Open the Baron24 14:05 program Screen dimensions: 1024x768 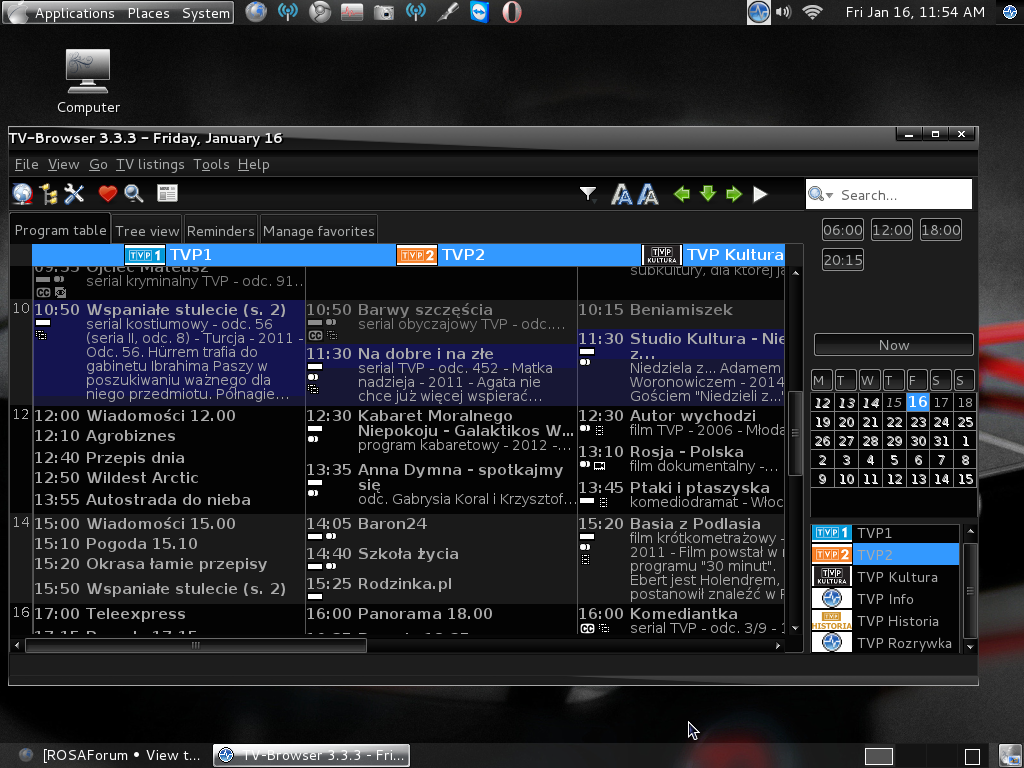pos(441,530)
